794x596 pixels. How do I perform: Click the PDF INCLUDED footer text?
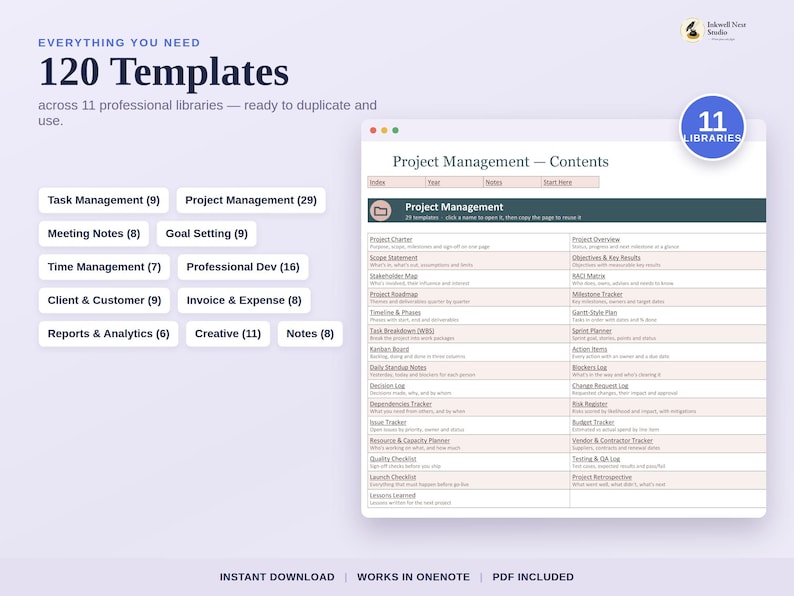pos(533,577)
